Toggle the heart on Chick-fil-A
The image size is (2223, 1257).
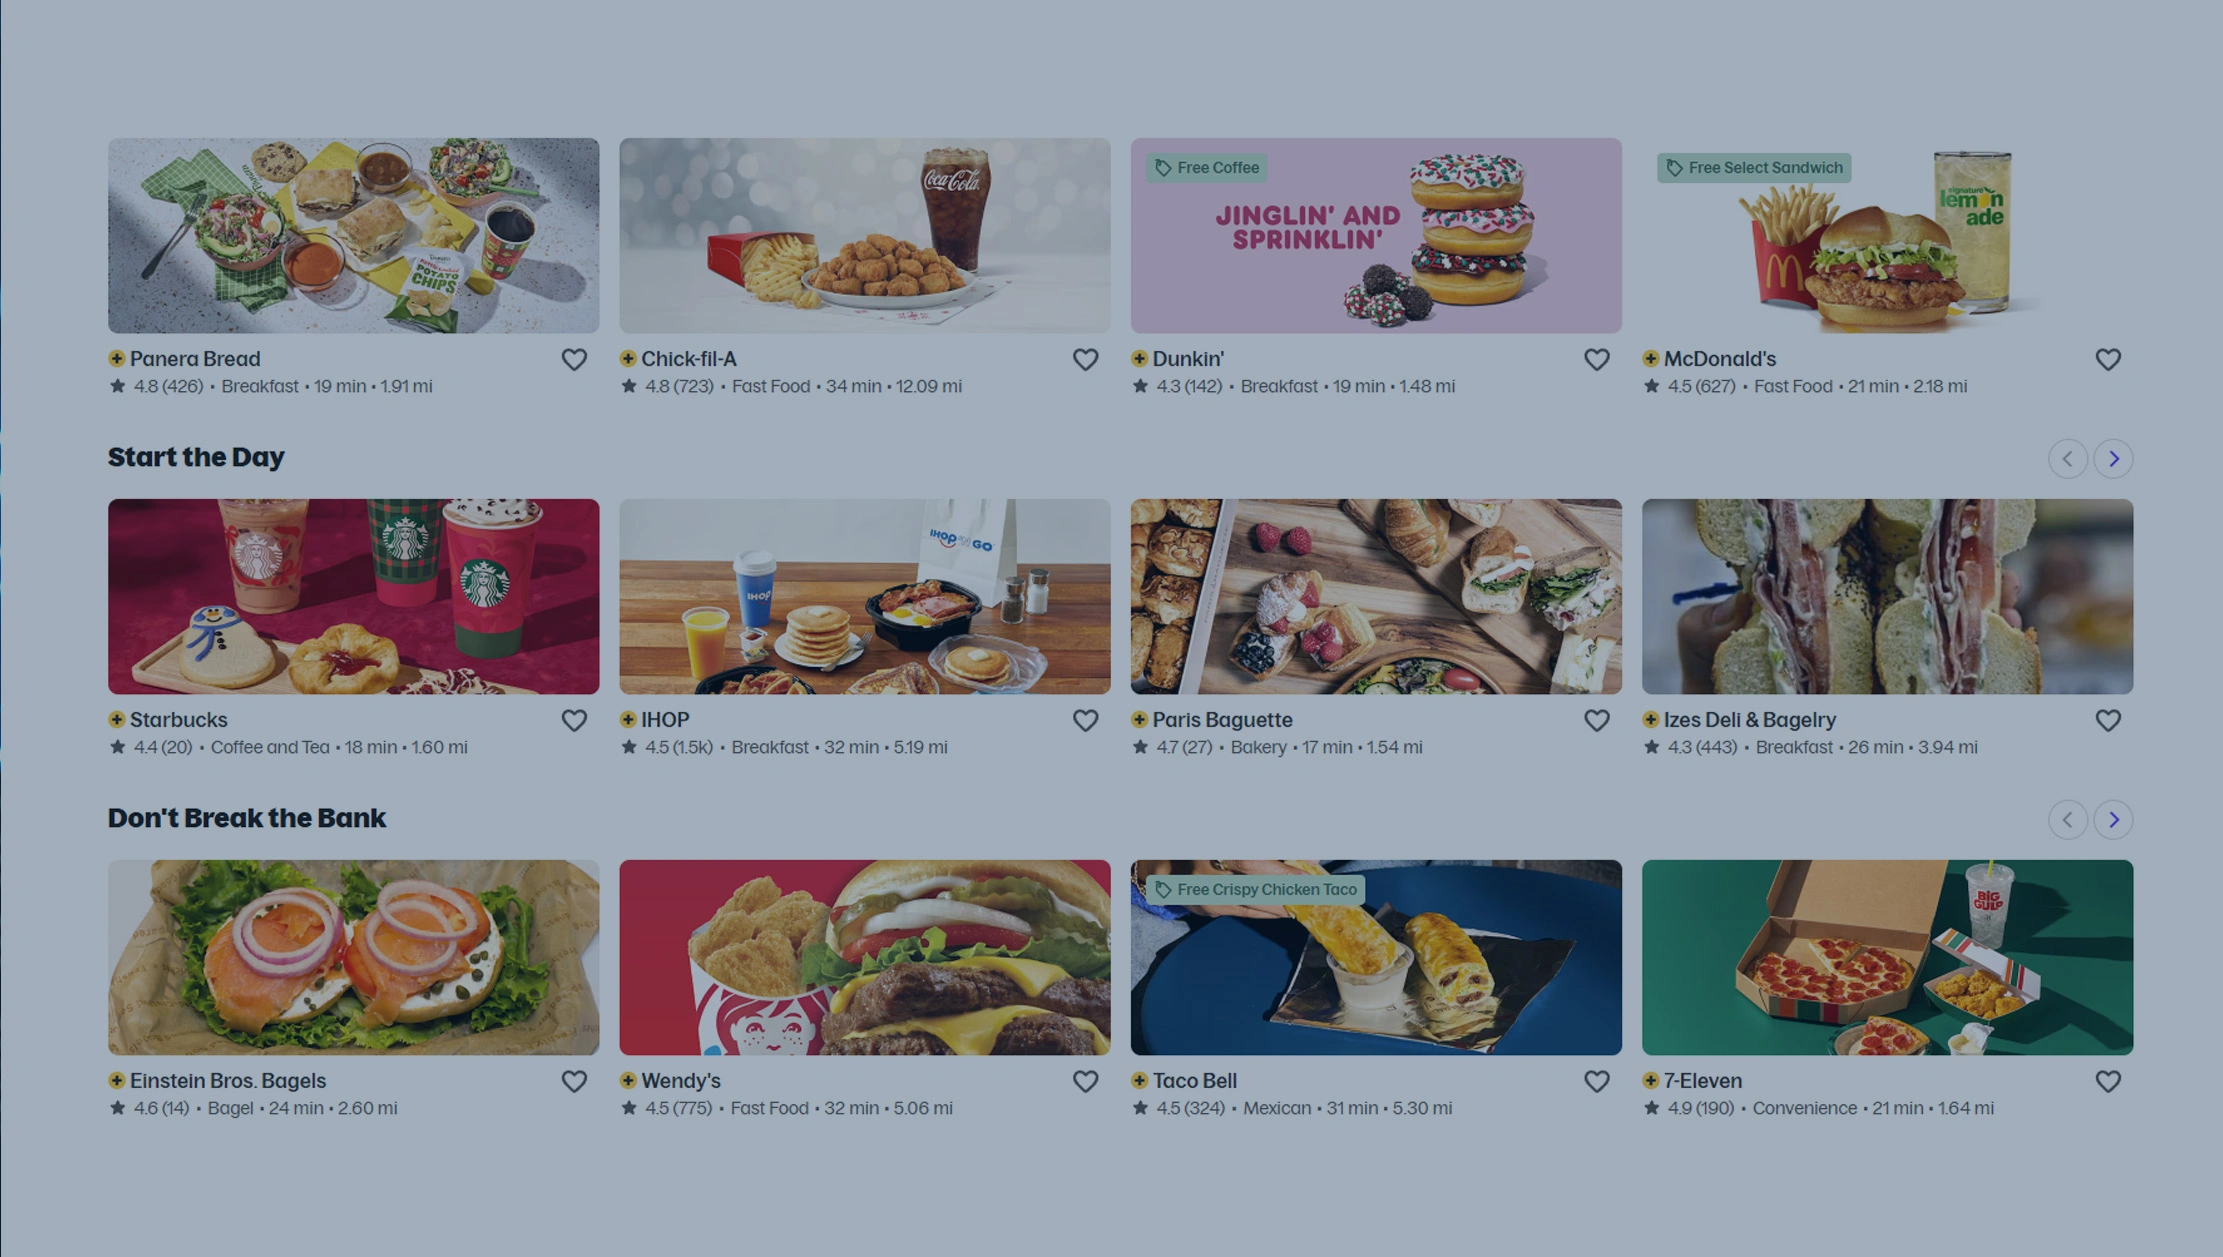1085,359
